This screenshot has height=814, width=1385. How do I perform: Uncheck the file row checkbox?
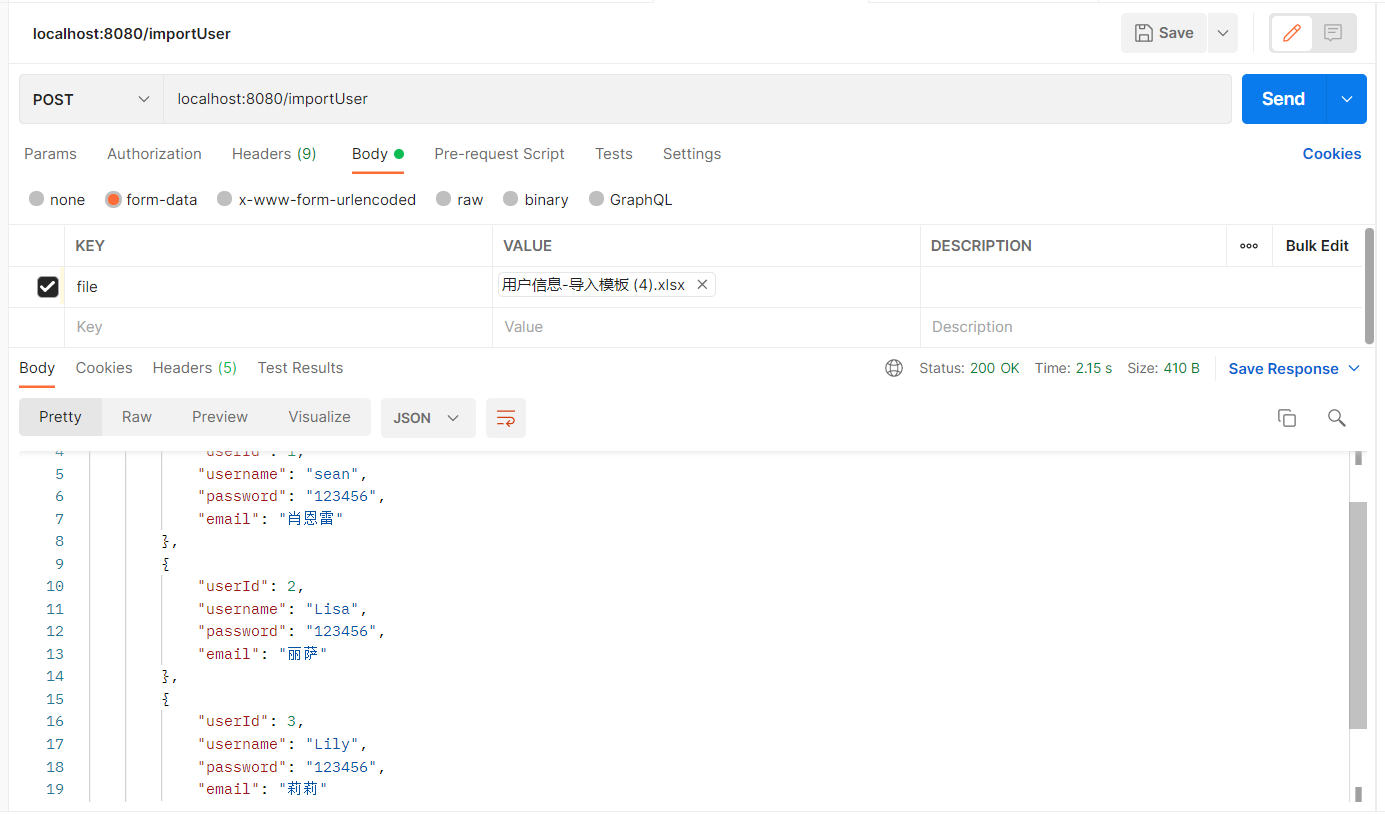pos(47,287)
